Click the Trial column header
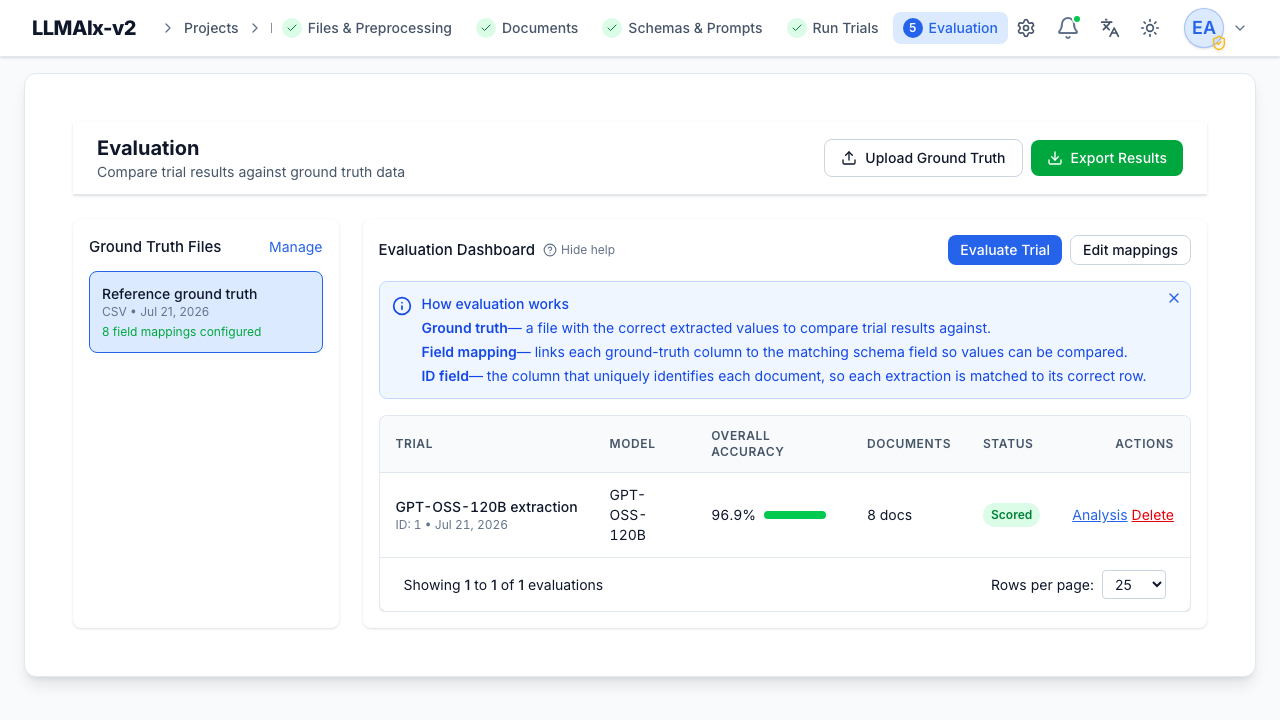This screenshot has height=720, width=1280. pos(414,444)
